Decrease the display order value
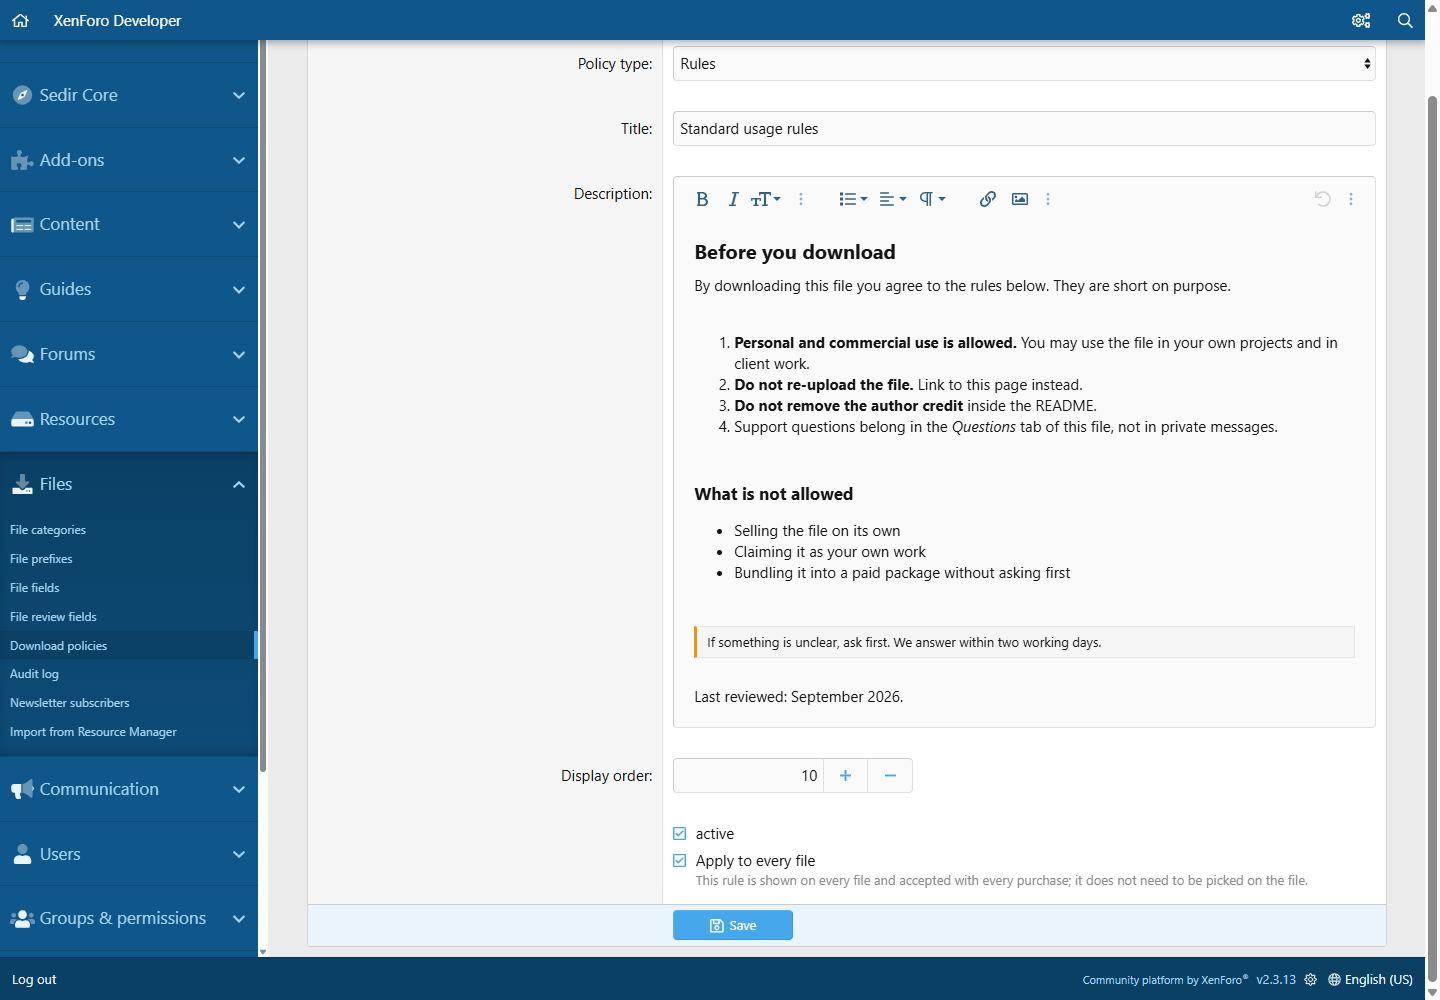Screen dimensions: 1440x1000 click(890, 776)
